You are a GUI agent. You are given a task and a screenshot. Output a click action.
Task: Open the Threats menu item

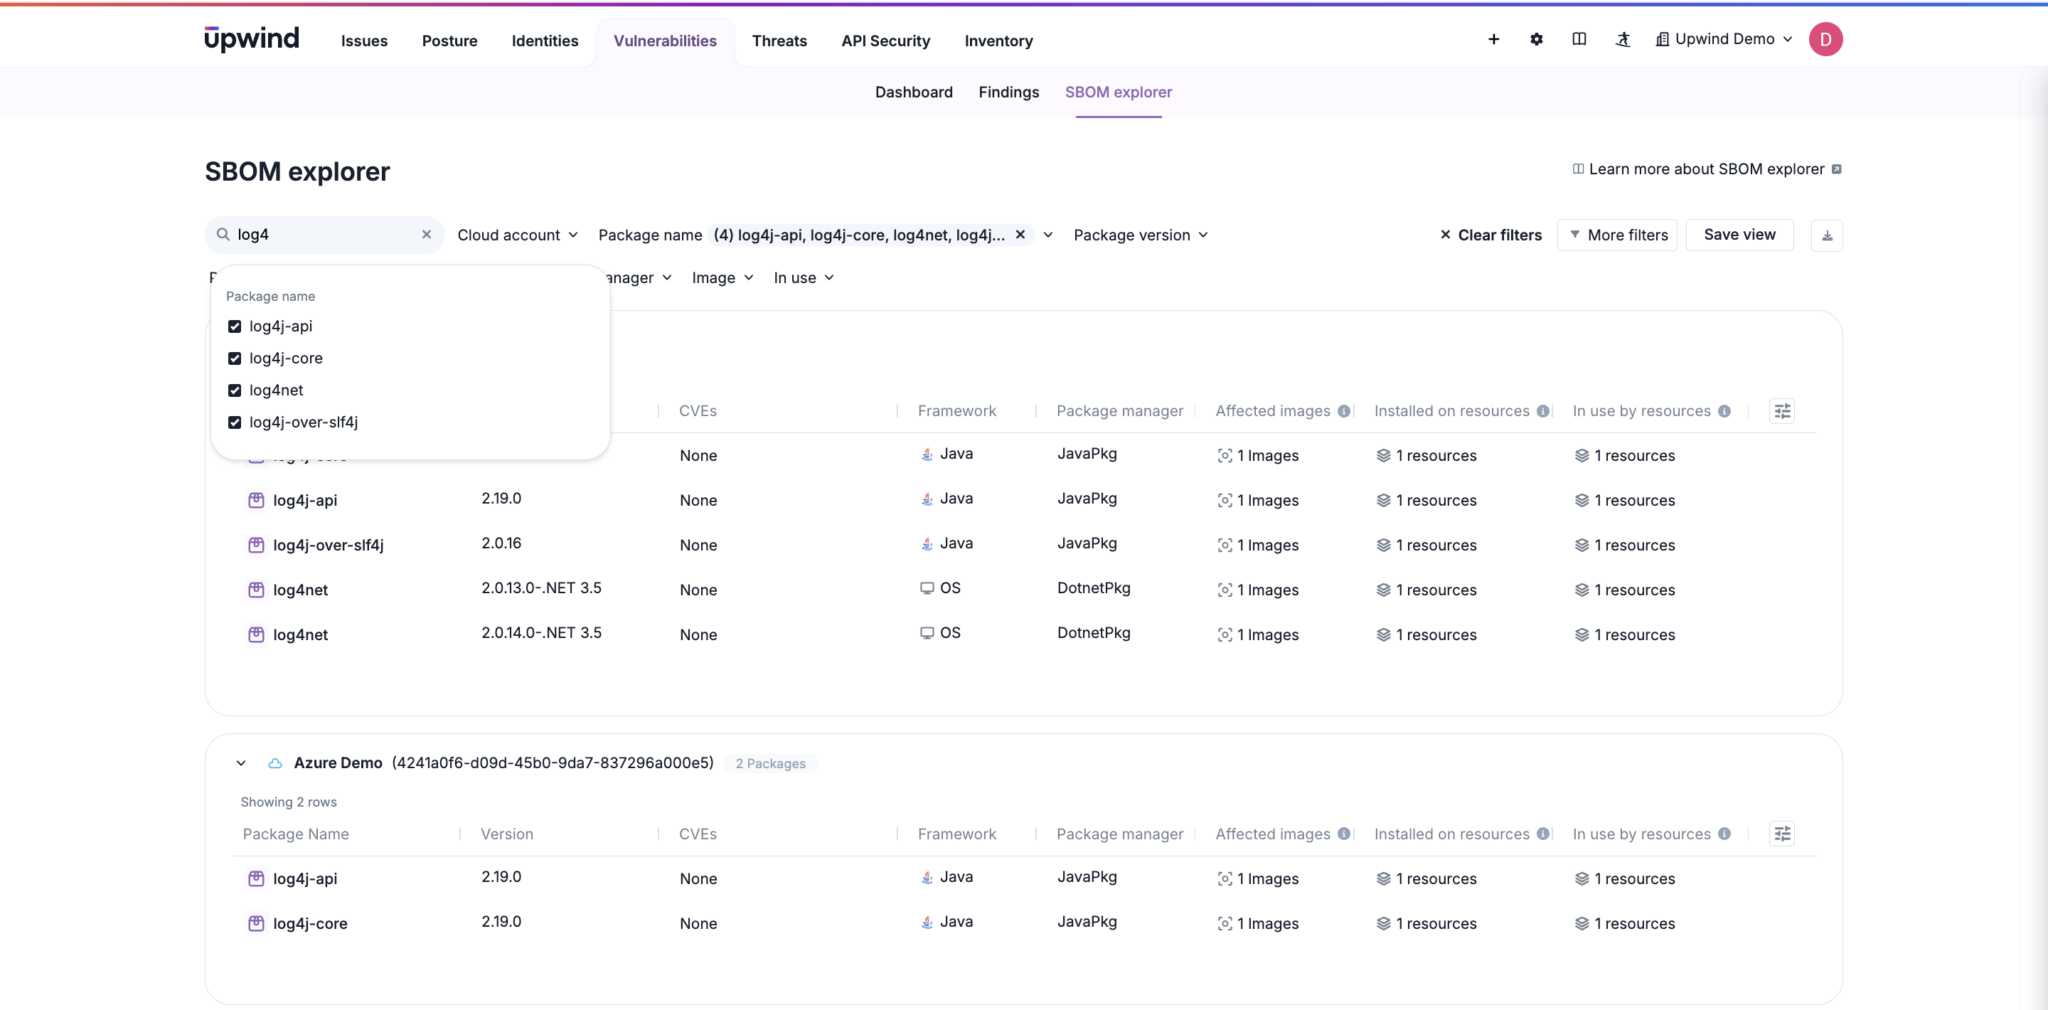(779, 41)
